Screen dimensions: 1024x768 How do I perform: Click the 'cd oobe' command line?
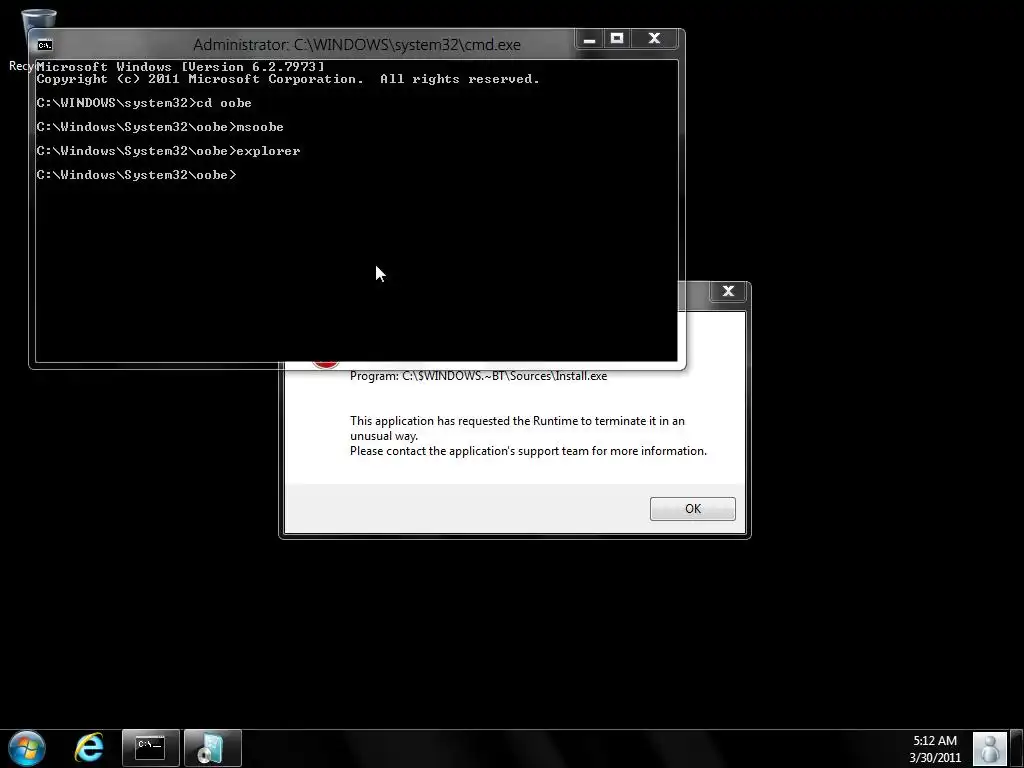144,103
